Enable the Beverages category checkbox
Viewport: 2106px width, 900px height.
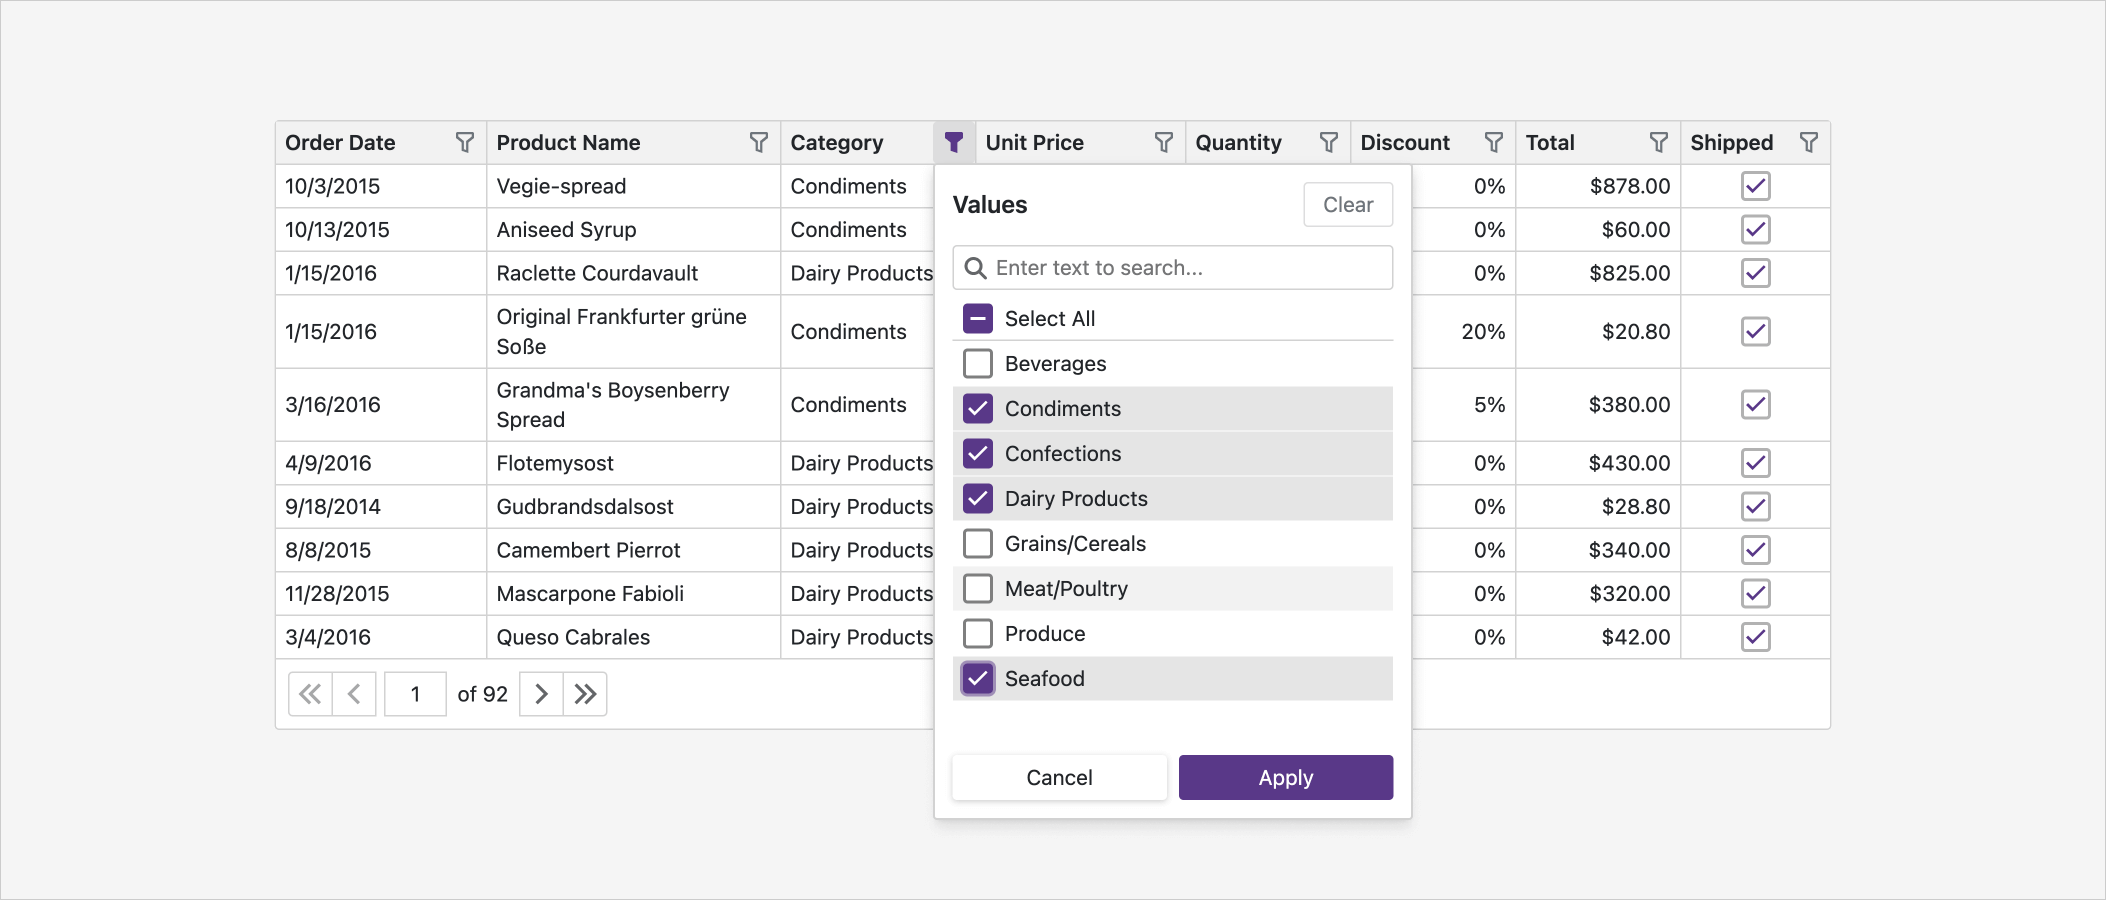coord(977,363)
